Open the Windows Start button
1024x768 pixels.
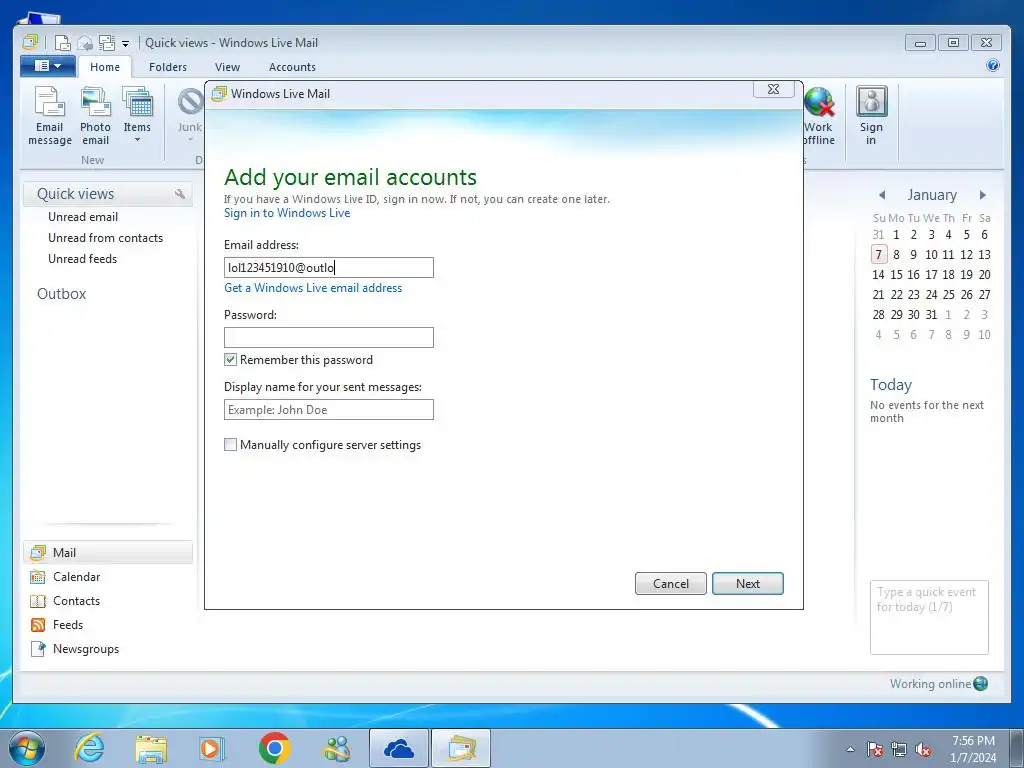(27, 748)
